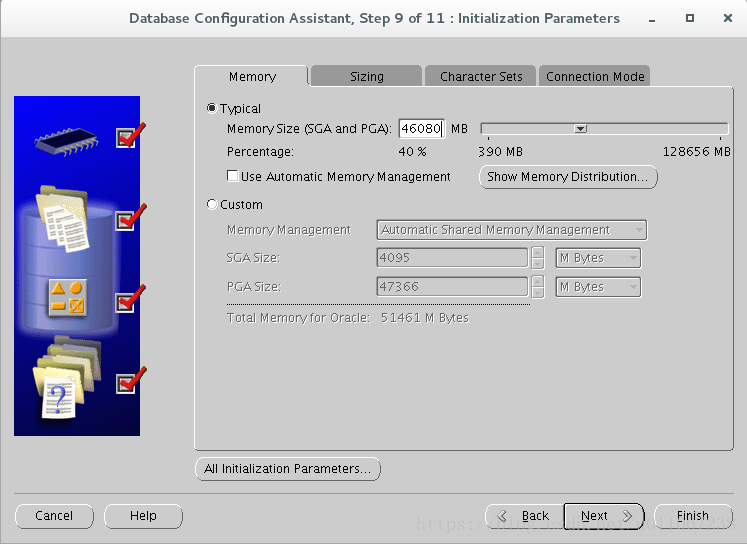Click the memory chip icon in sidebar

point(66,141)
